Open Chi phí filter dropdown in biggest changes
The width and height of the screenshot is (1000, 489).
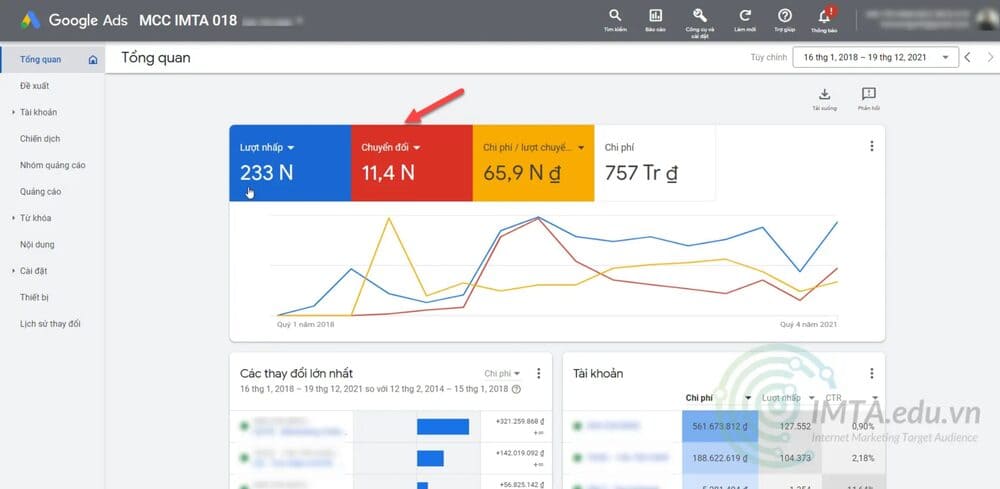click(503, 374)
